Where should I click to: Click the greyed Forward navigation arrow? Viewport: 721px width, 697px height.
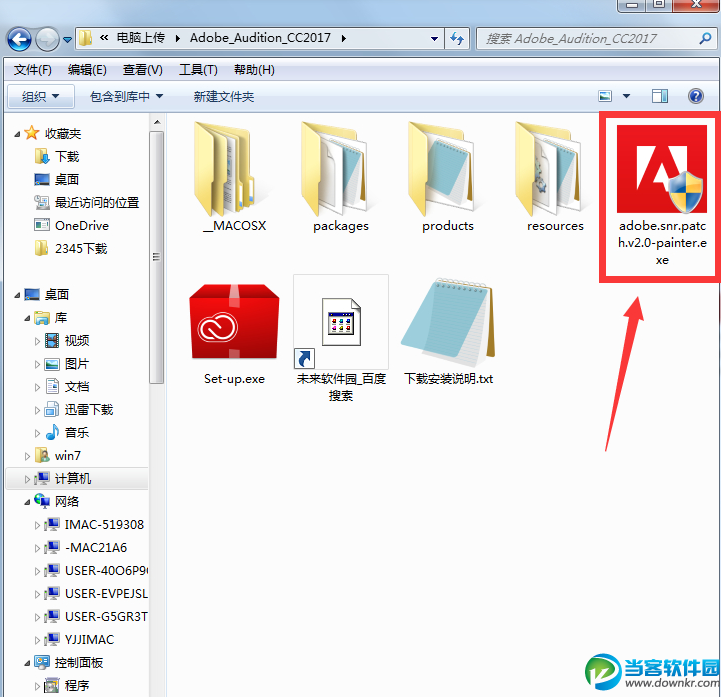47,40
